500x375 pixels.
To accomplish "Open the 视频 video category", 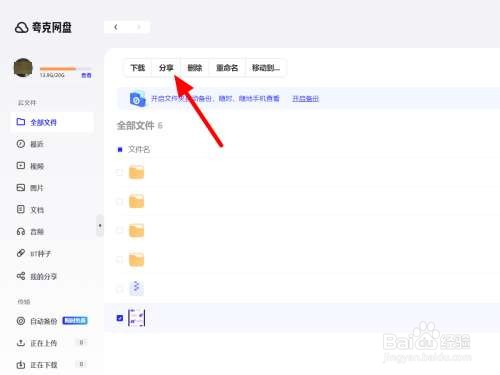I will click(30, 166).
